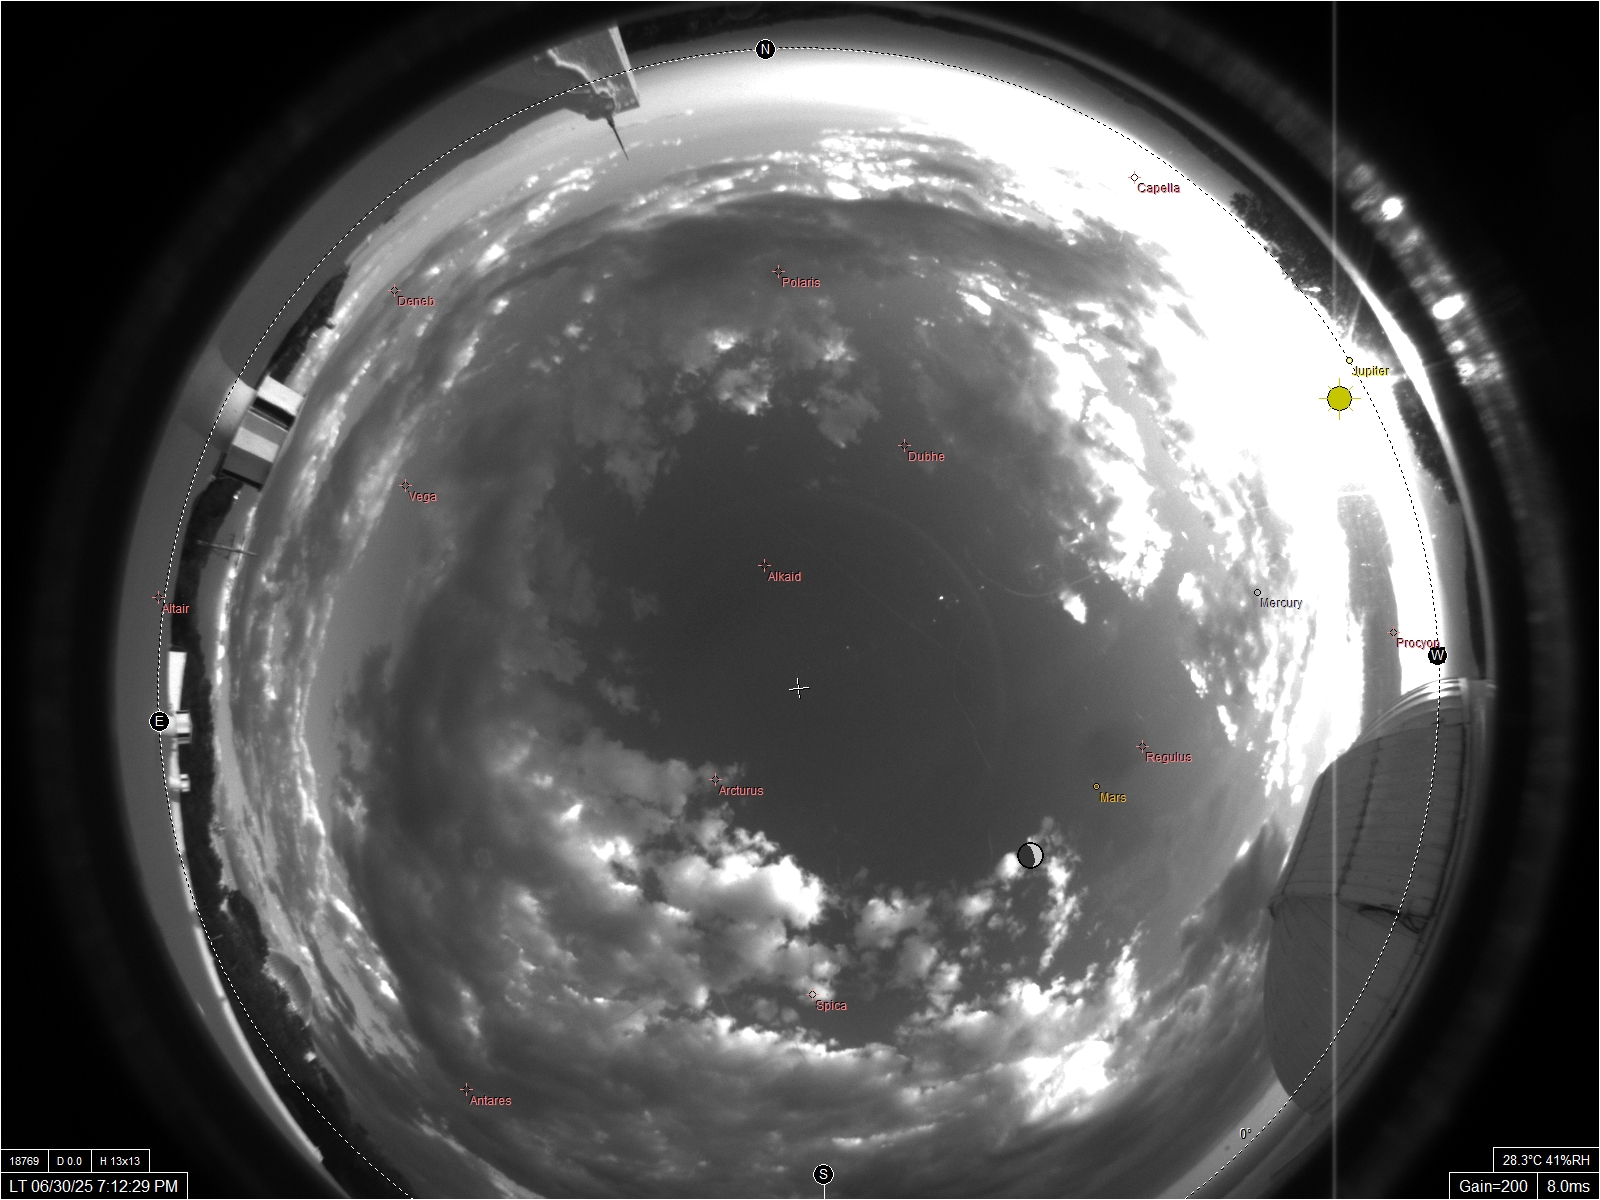This screenshot has width=1600, height=1200.
Task: Click the Altair text label
Action: tap(176, 609)
